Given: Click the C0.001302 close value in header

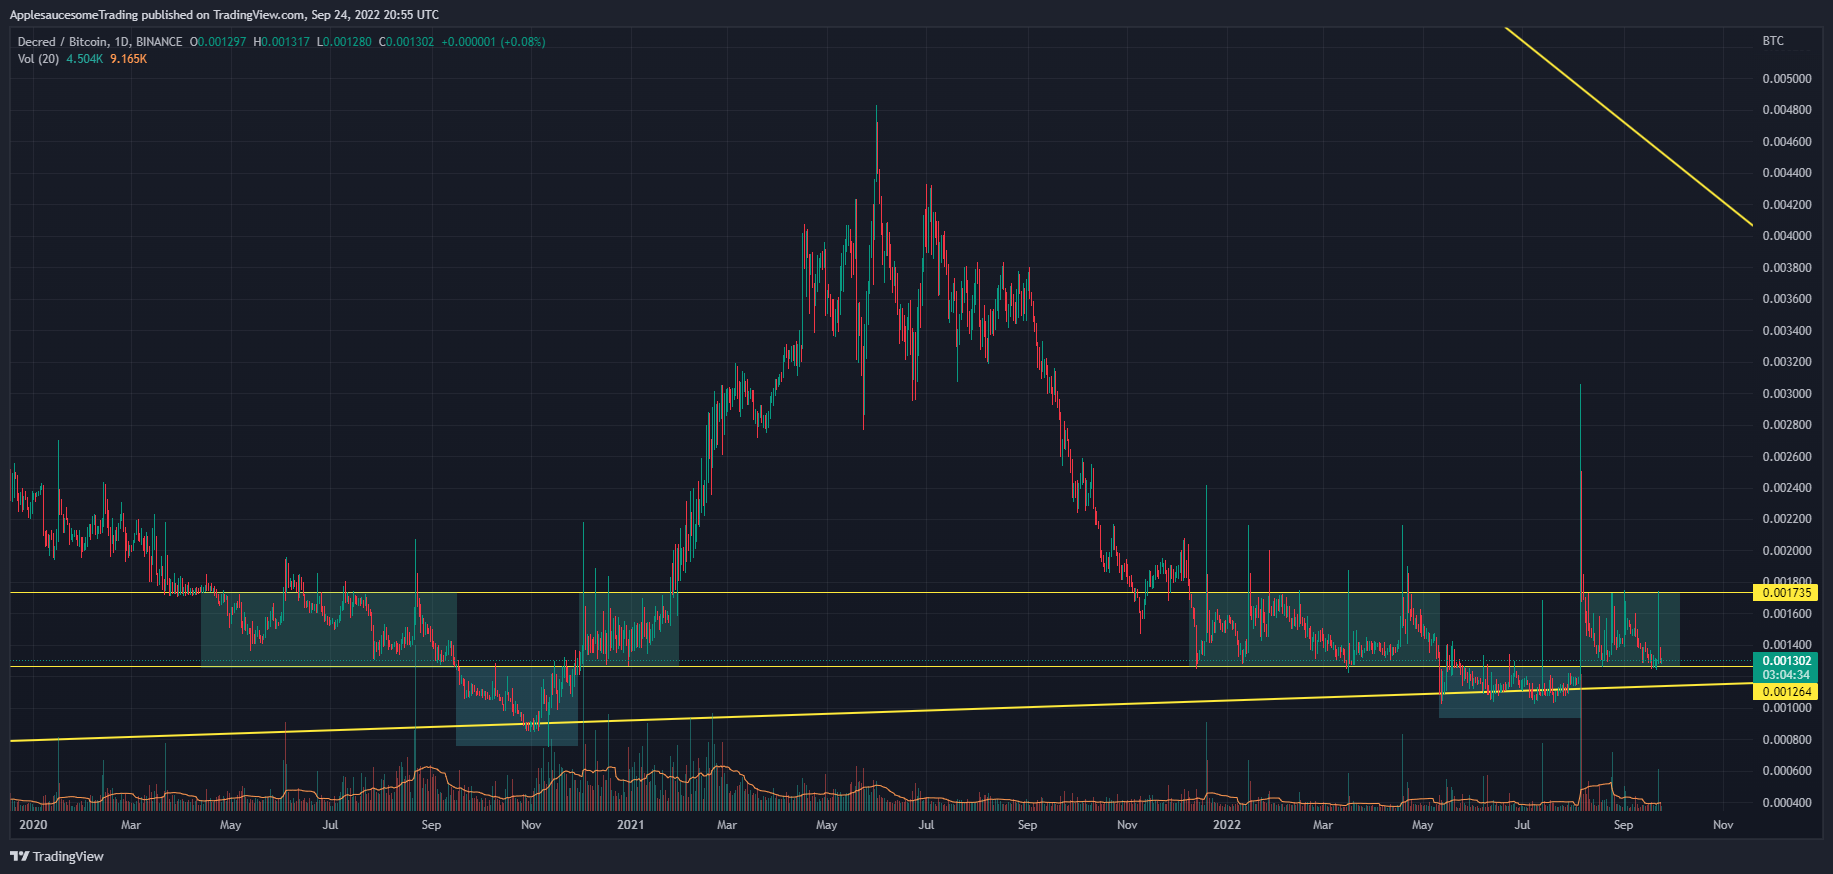Looking at the screenshot, I should [406, 42].
